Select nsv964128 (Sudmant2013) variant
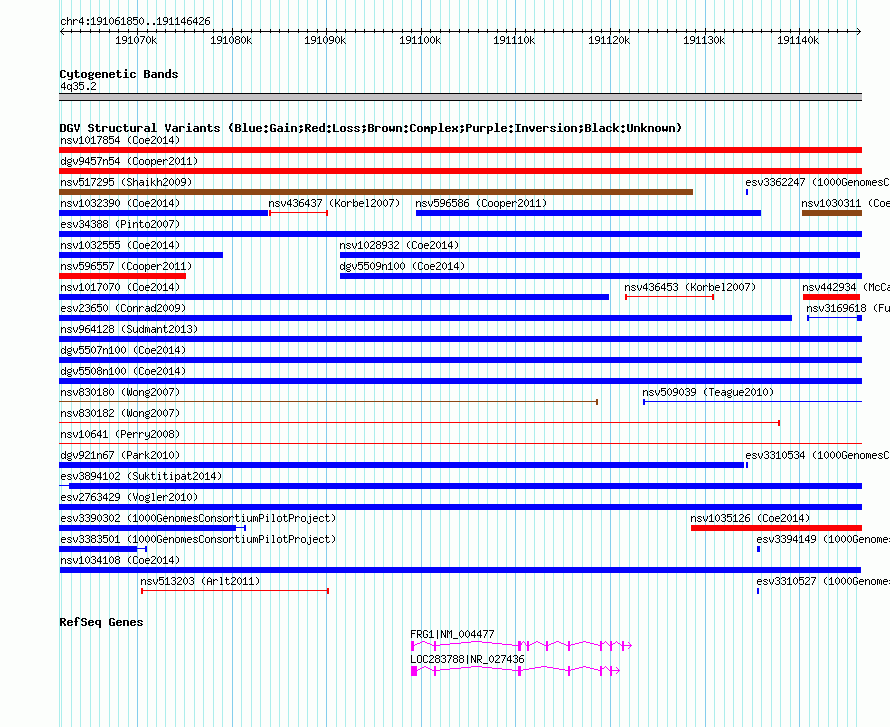890x727 pixels. coord(460,339)
